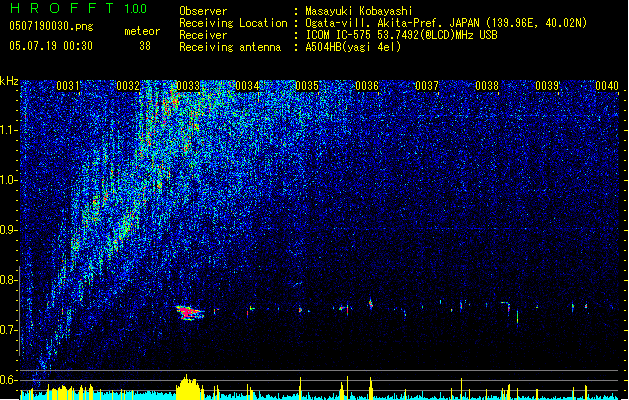This screenshot has height=400, width=629.
Task: Click the 0040 time marker
Action: point(607,86)
